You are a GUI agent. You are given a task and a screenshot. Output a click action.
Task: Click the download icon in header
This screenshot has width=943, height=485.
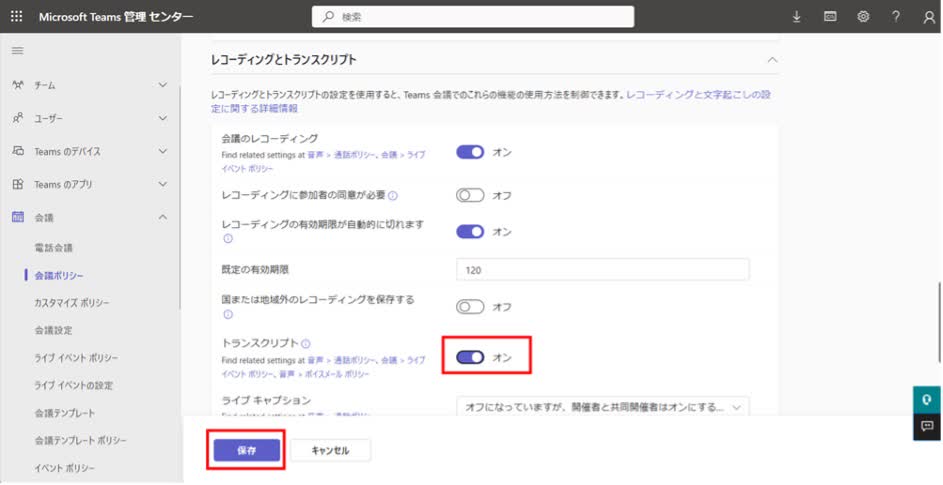point(796,17)
